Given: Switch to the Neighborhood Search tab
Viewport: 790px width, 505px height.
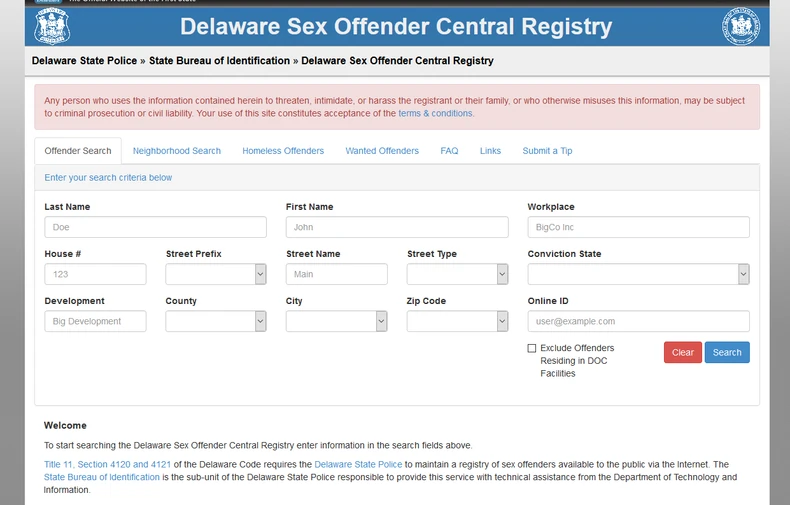Looking at the screenshot, I should [x=176, y=151].
